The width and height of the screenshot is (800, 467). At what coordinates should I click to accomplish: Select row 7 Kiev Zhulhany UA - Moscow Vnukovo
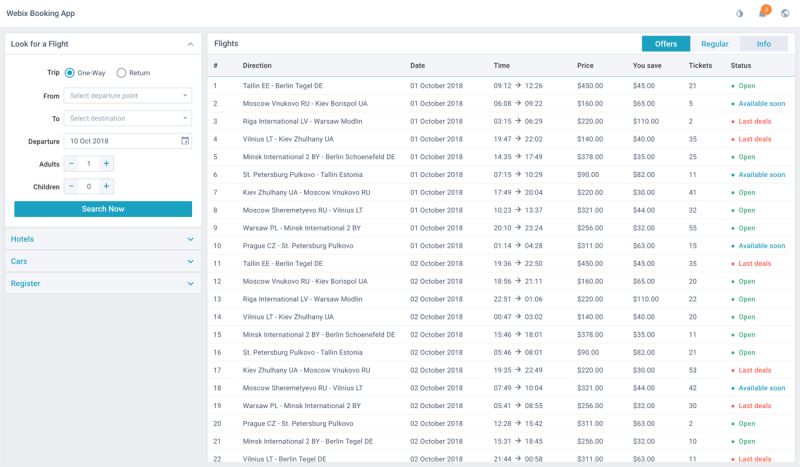pyautogui.click(x=501, y=192)
